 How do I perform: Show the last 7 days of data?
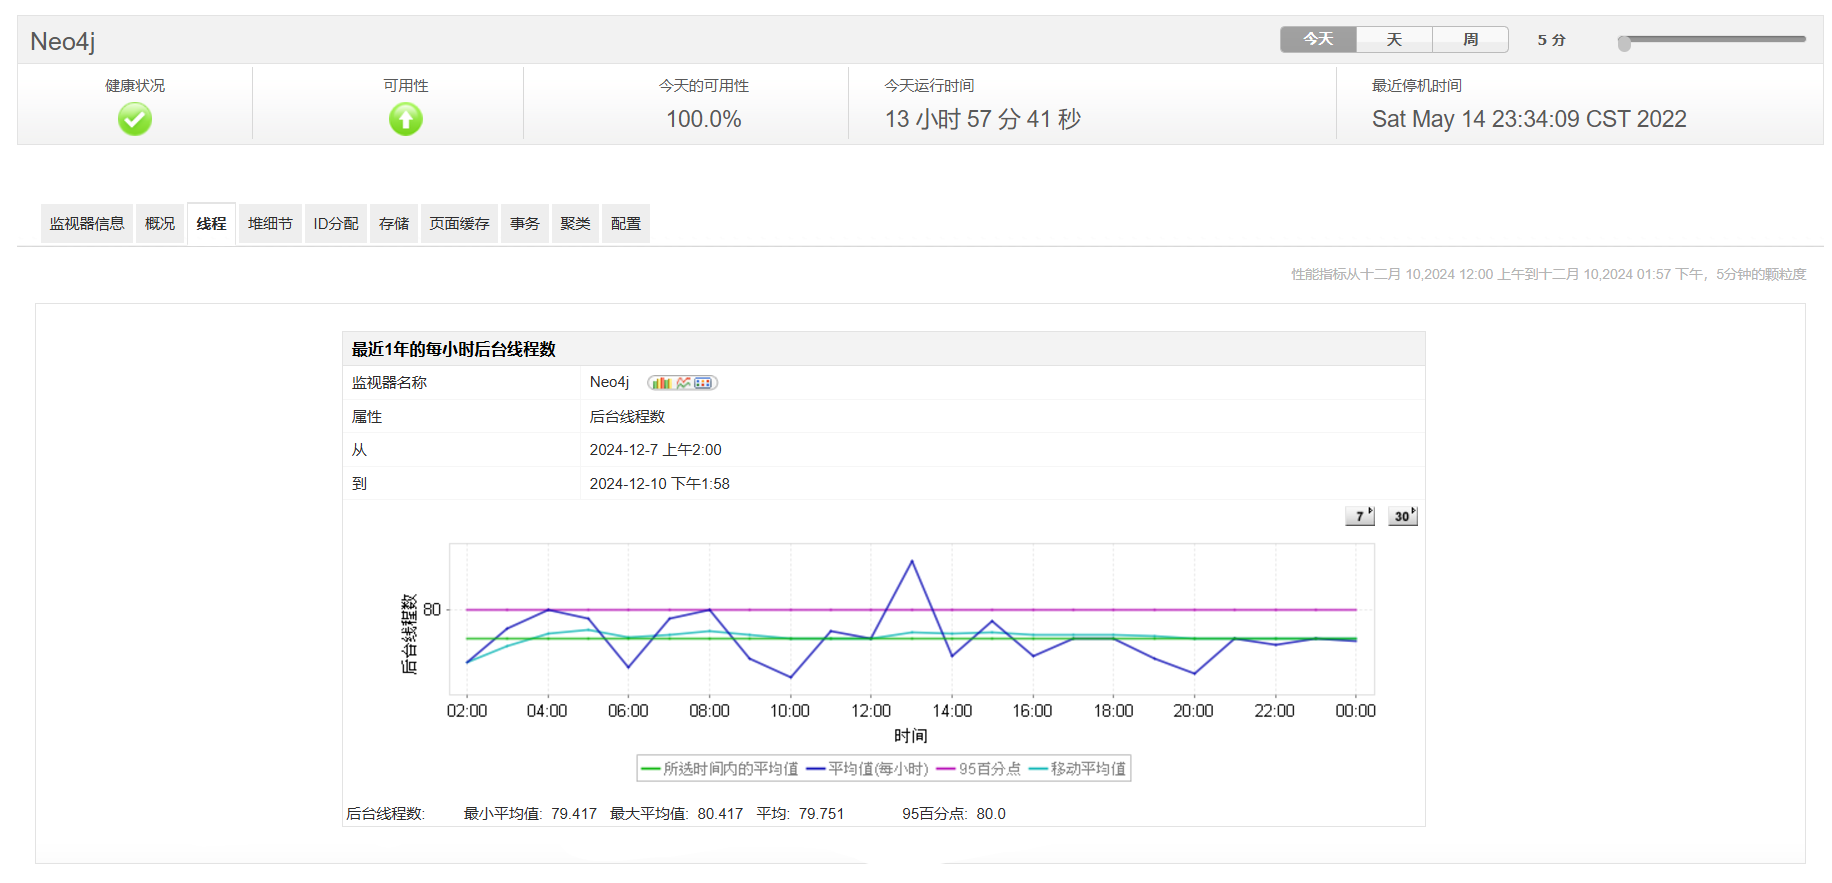tap(1359, 516)
